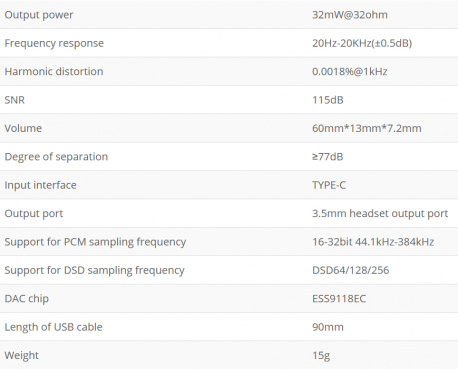
Task: Select the ESS9118EC DAC chip value
Action: point(339,298)
